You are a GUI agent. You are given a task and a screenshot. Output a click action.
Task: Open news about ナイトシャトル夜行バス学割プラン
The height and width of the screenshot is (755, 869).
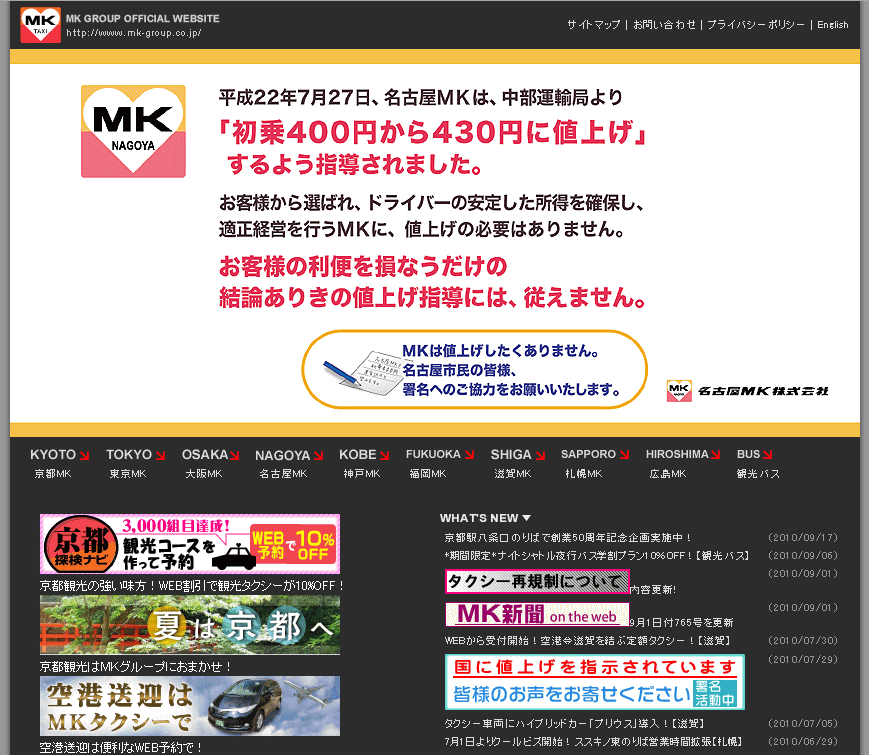[x=597, y=555]
